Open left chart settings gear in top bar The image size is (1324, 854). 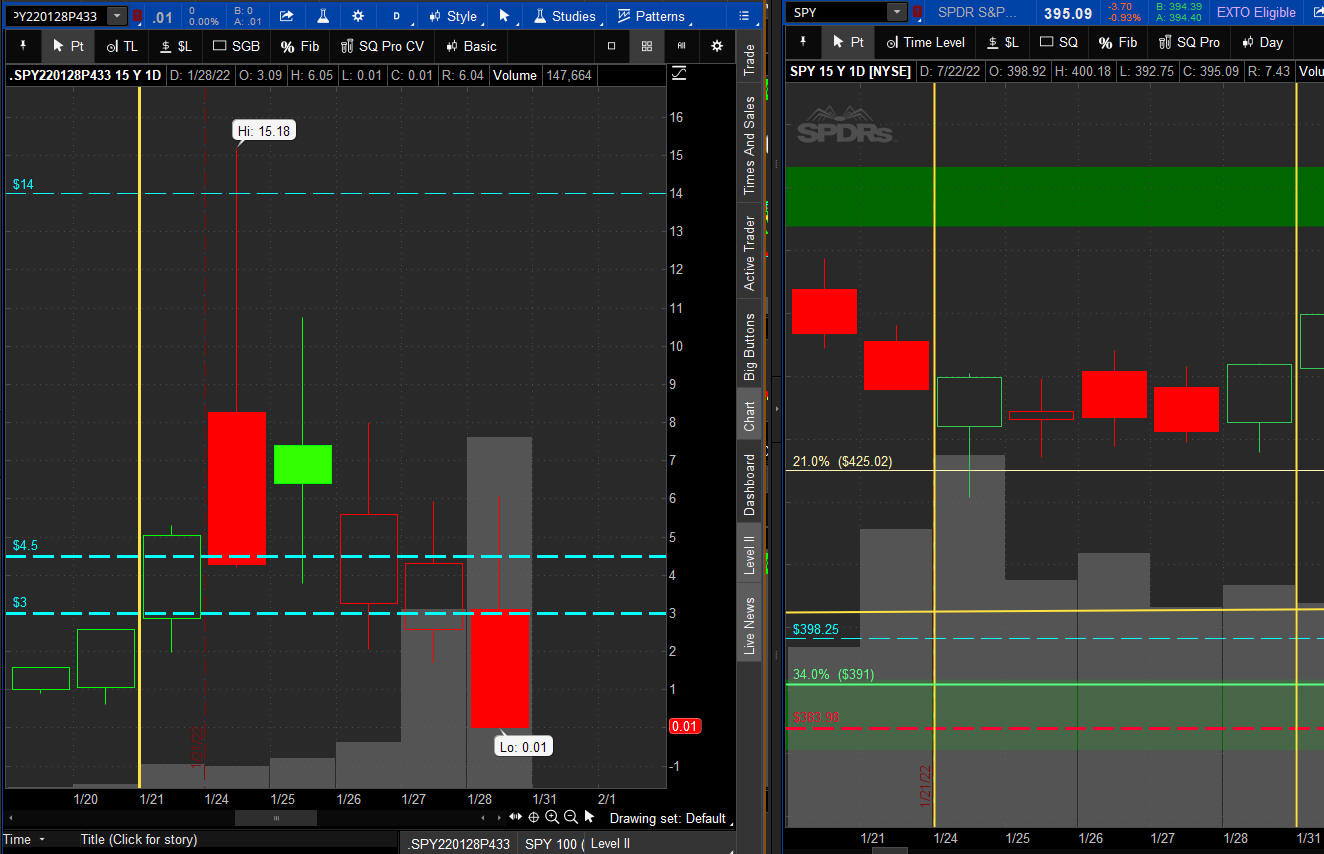[x=359, y=16]
